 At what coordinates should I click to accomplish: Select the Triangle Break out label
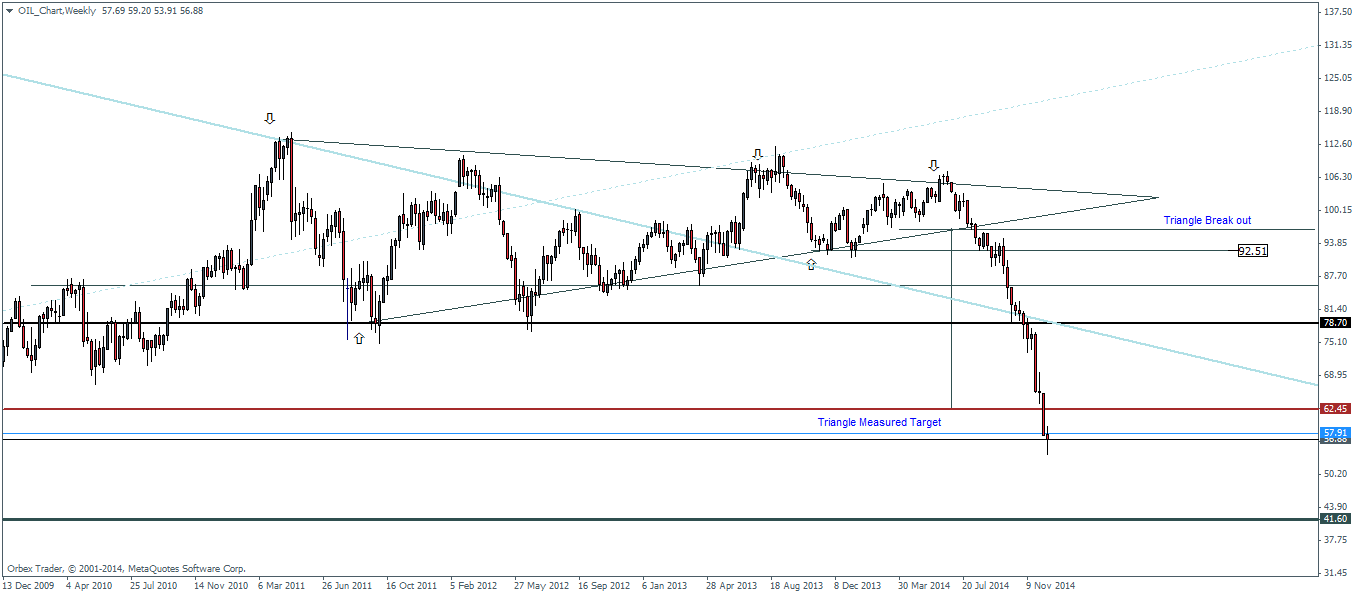[x=1209, y=220]
